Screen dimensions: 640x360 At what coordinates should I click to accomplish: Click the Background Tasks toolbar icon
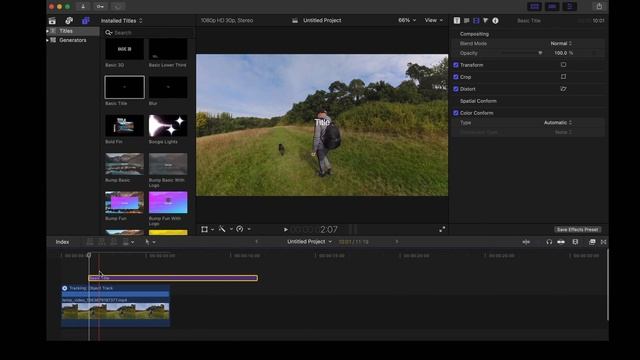(x=118, y=7)
